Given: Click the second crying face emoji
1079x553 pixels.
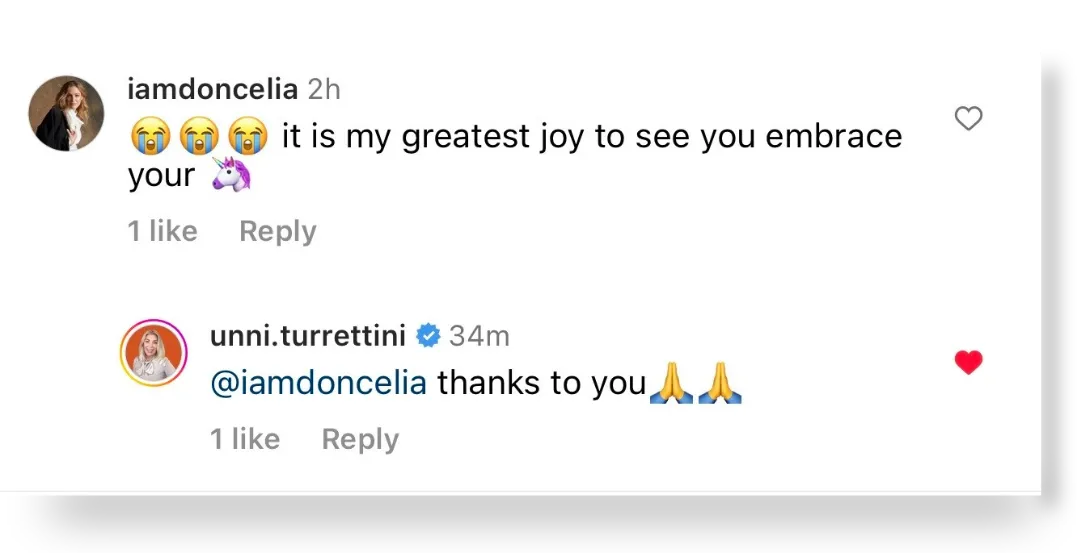Looking at the screenshot, I should pos(199,135).
